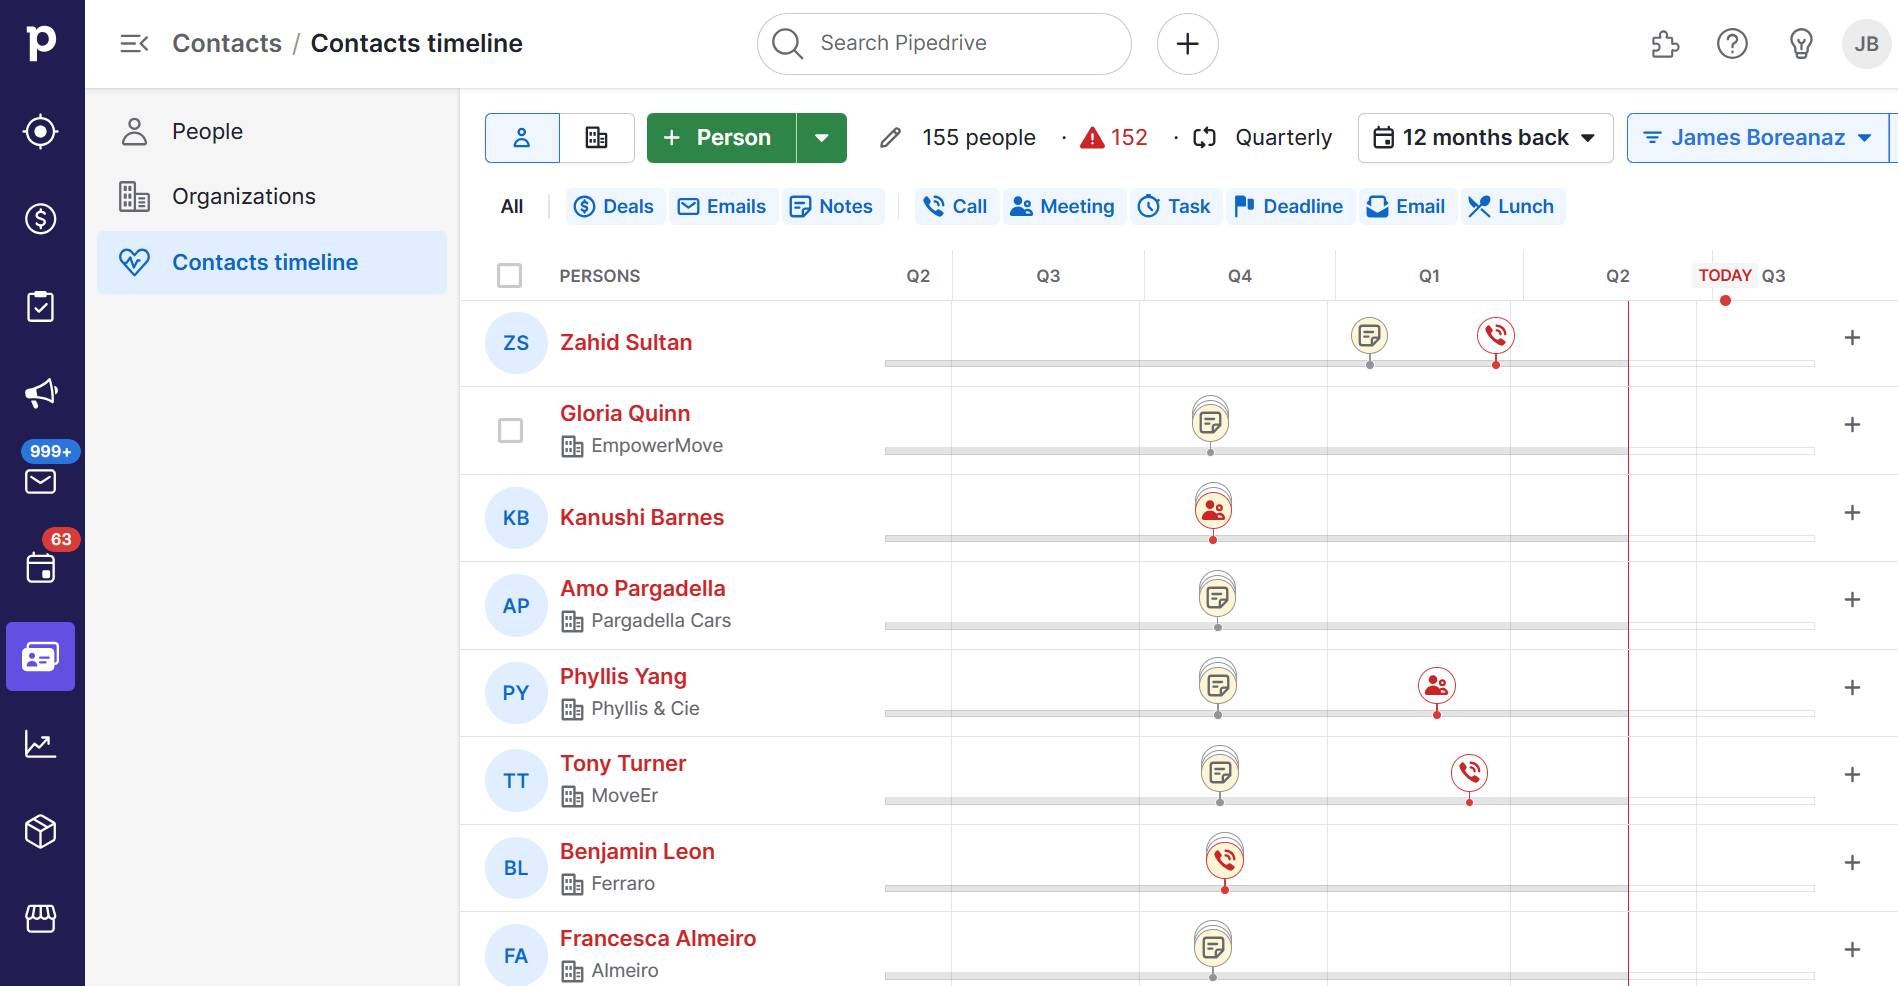Select the Emails activity filter tab
This screenshot has height=986, width=1898.
pyautogui.click(x=723, y=206)
